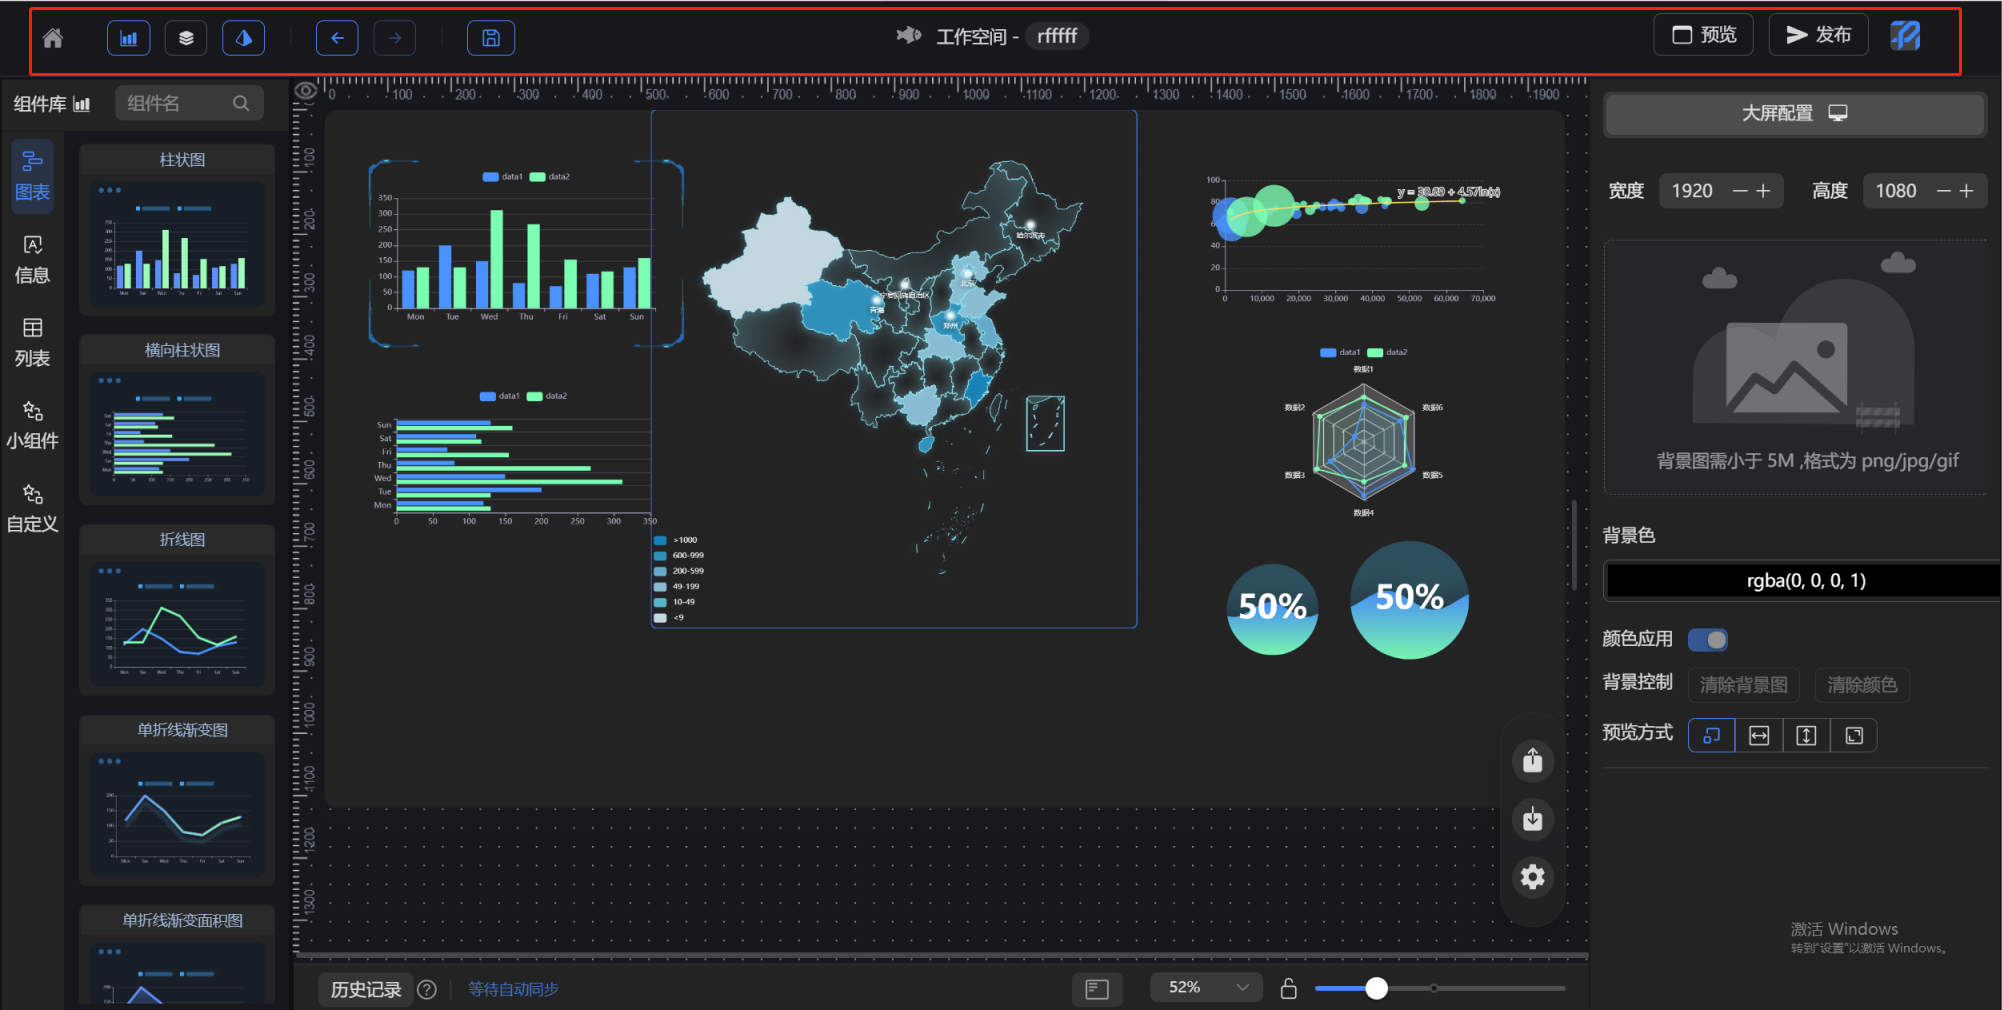The image size is (2002, 1010).
Task: Decrease width with minus stepper
Action: (1740, 191)
